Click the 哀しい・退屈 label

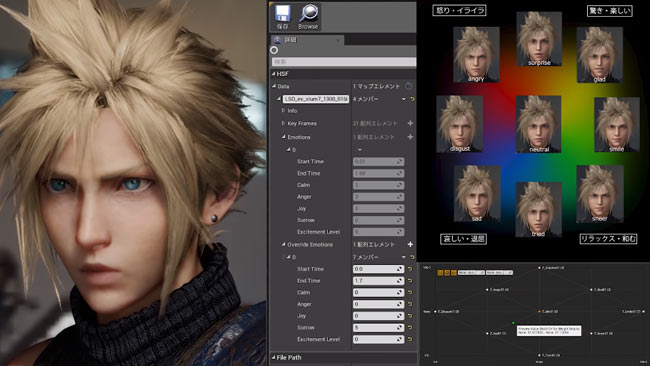463,239
